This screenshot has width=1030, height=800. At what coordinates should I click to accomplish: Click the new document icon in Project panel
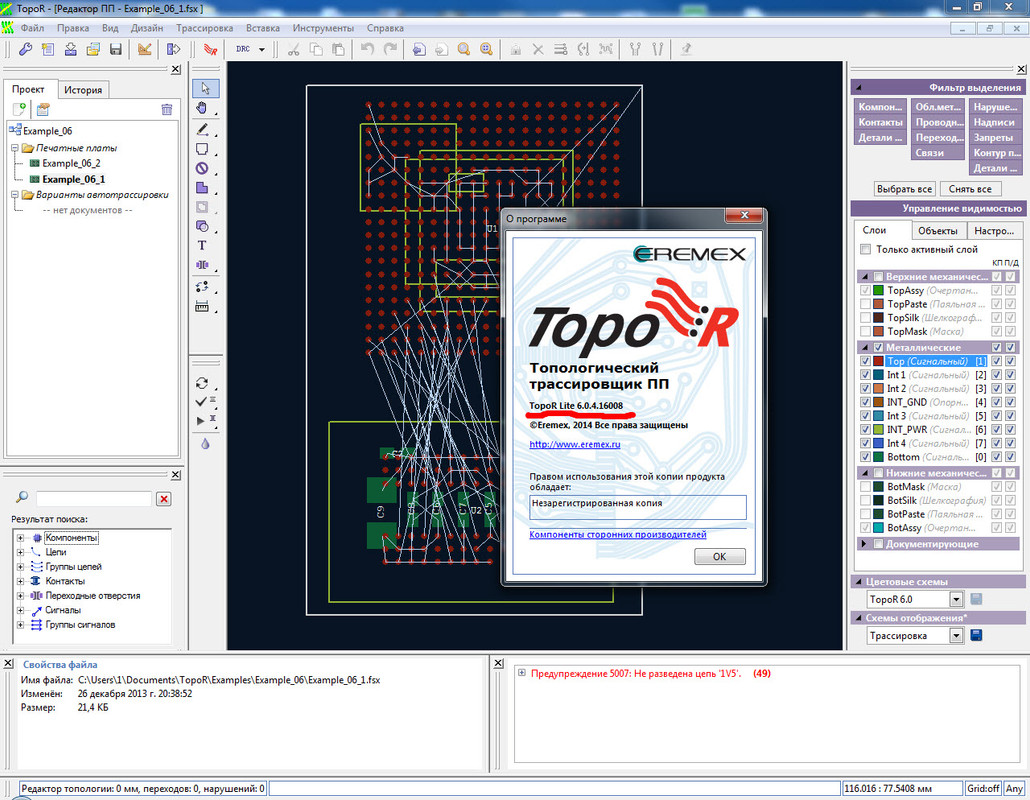[20, 109]
